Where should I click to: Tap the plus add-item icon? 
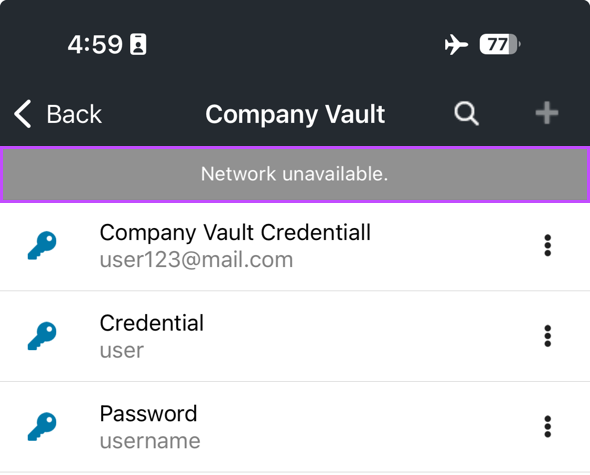547,113
